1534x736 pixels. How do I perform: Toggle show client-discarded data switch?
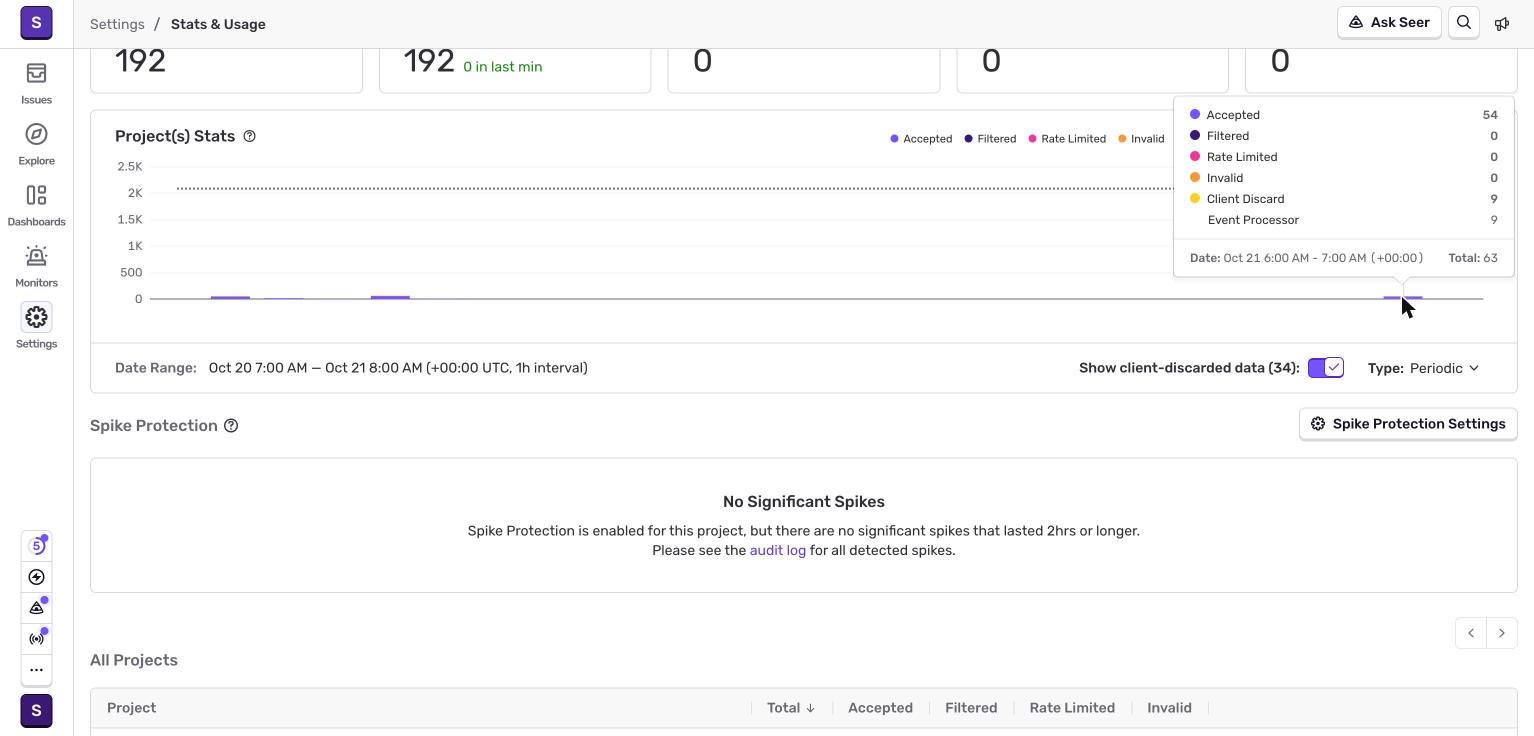(x=1326, y=368)
